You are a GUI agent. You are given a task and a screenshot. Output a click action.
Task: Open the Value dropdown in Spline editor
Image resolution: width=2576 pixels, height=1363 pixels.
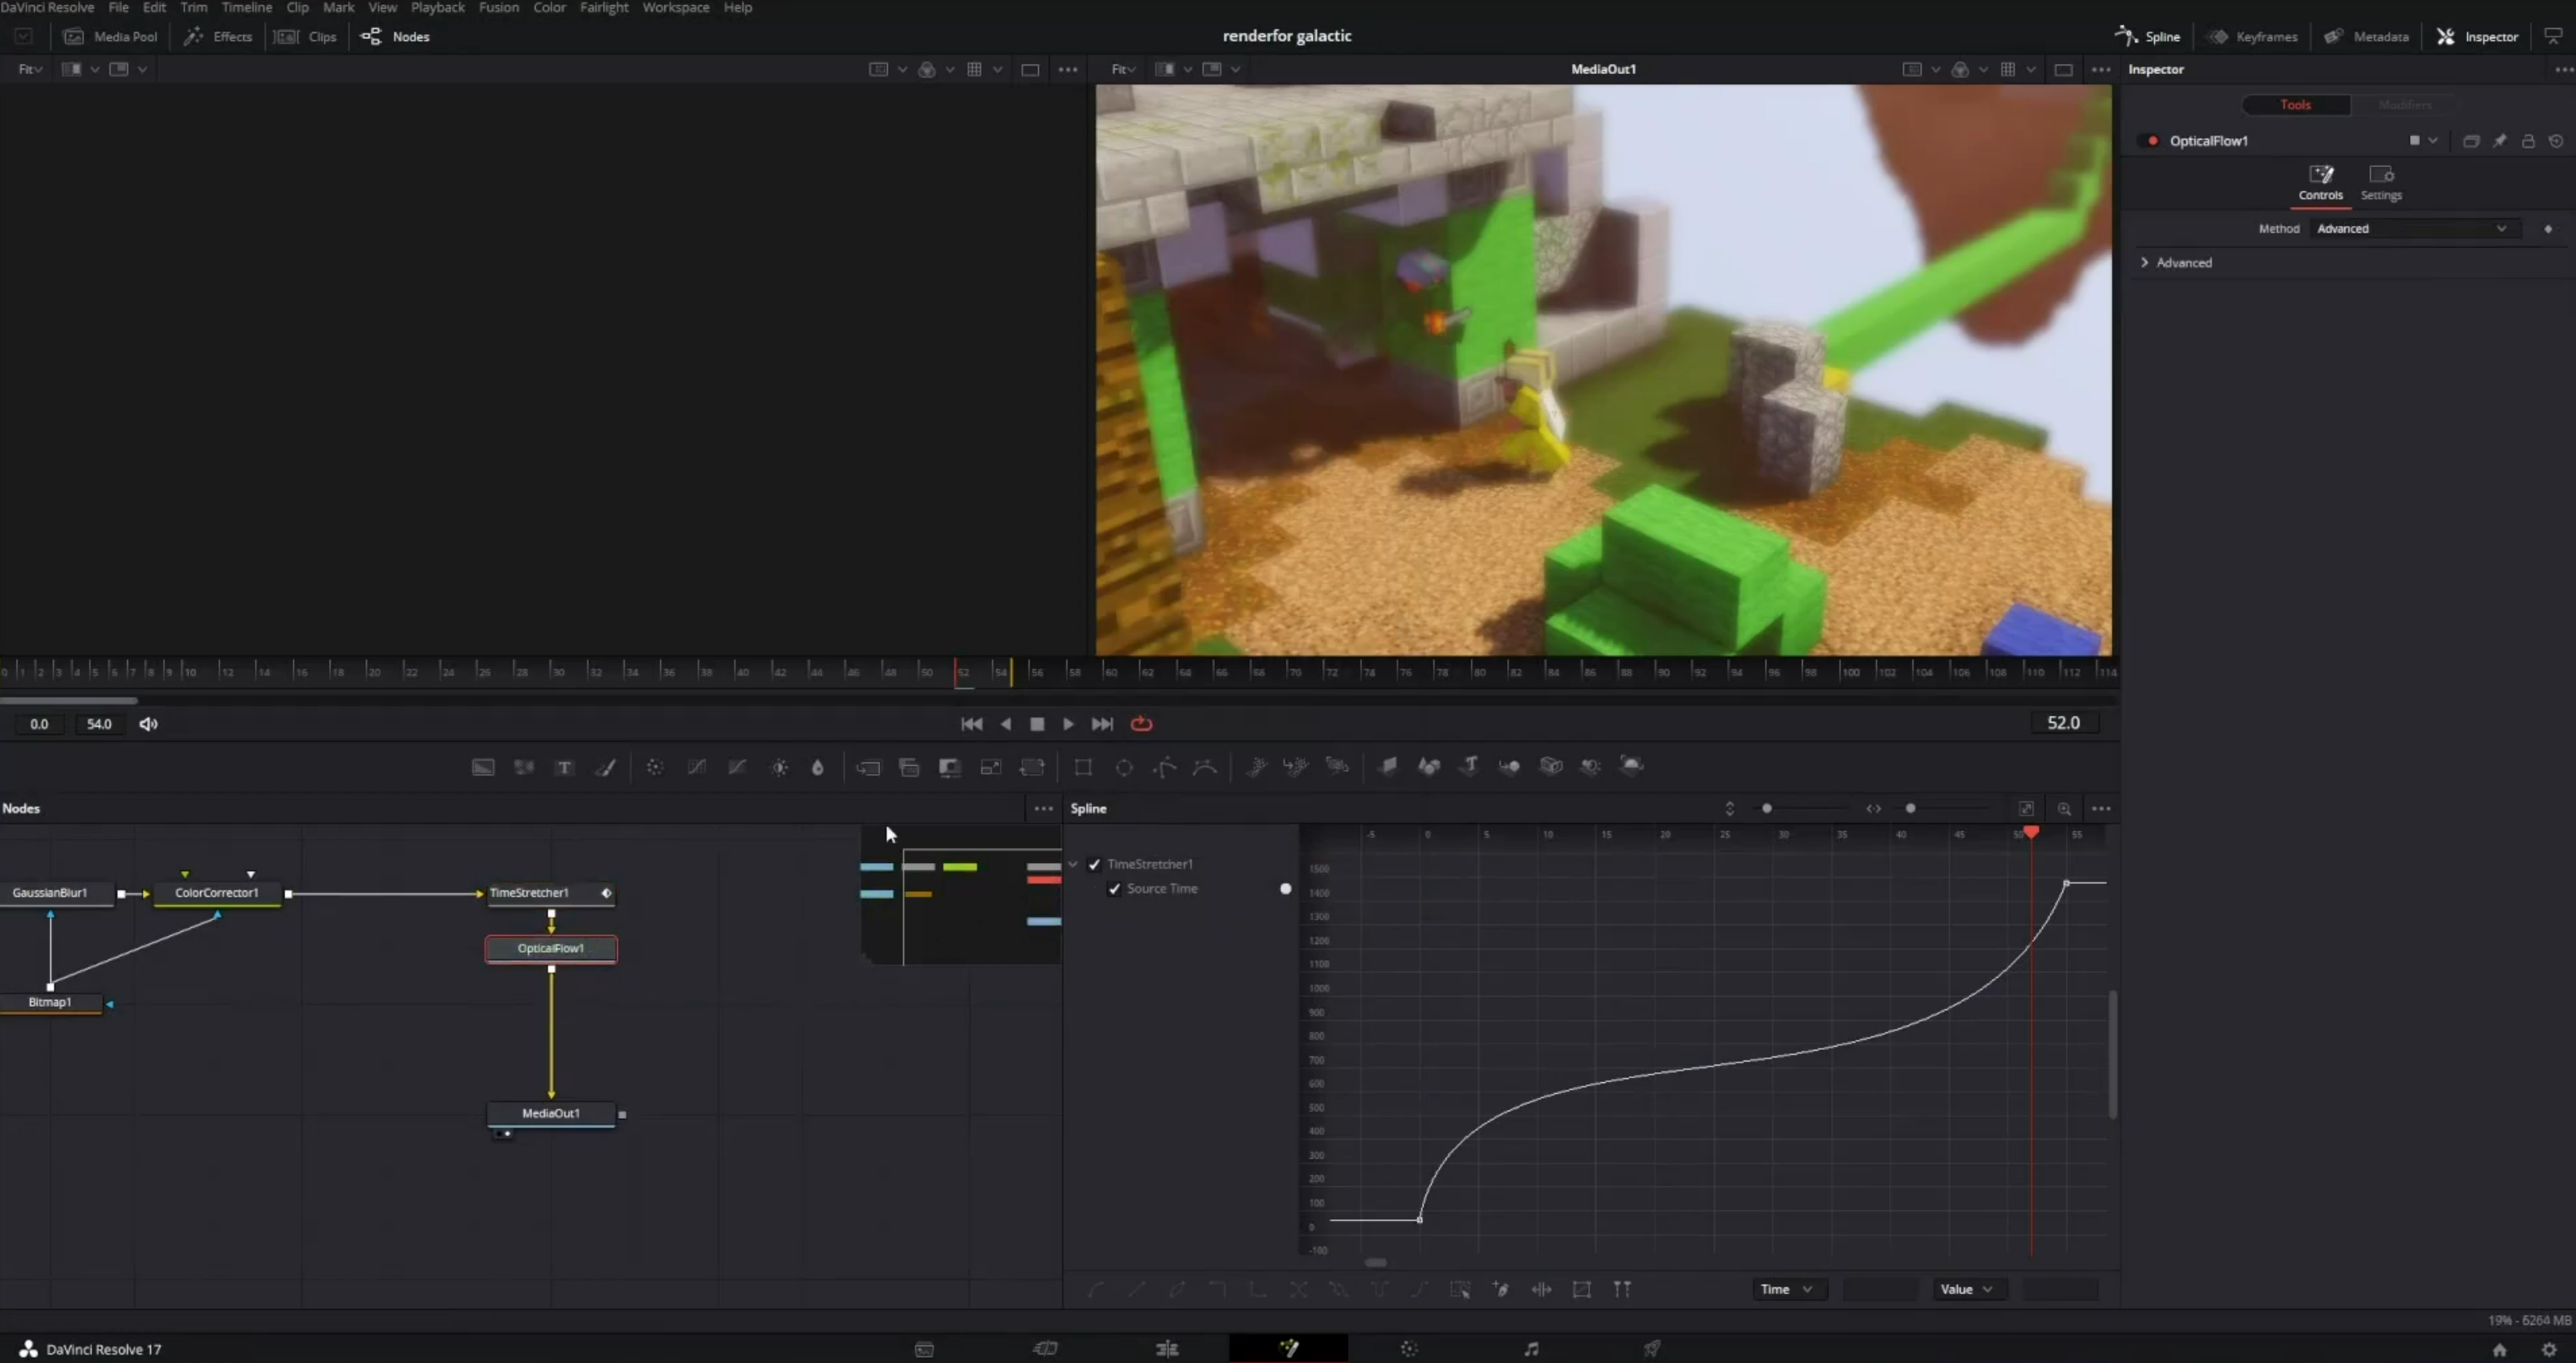click(x=1965, y=1289)
